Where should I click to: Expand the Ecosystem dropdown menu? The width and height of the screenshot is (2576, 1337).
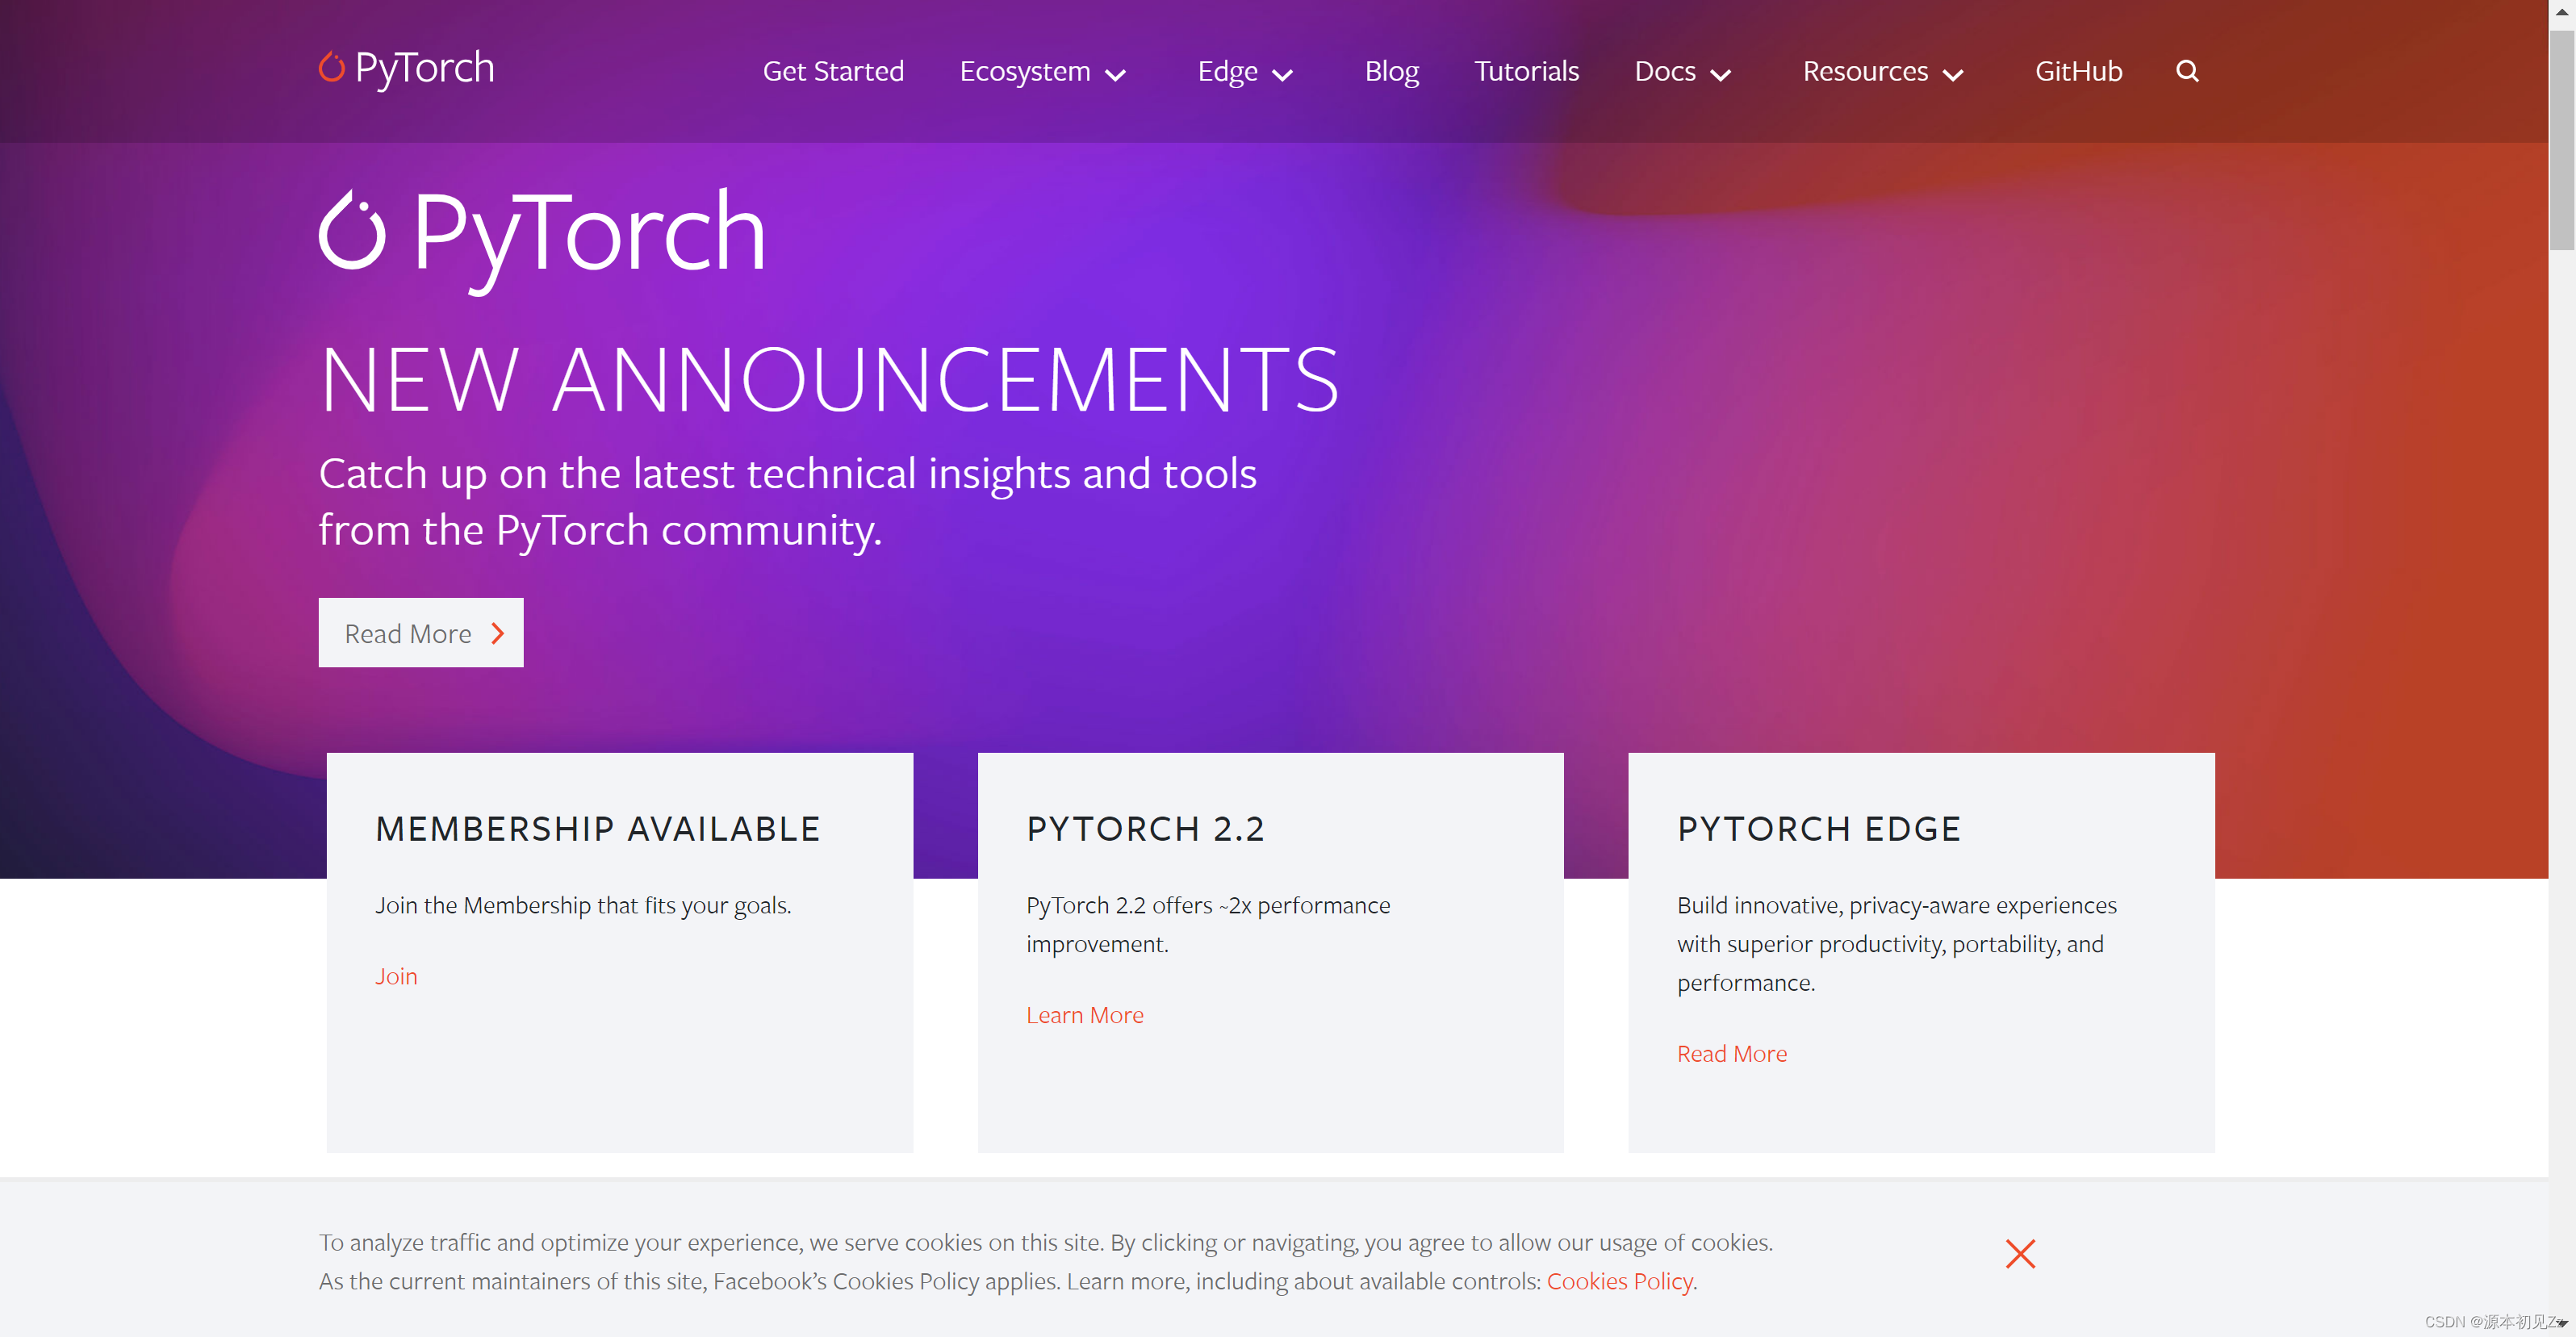1042,72
